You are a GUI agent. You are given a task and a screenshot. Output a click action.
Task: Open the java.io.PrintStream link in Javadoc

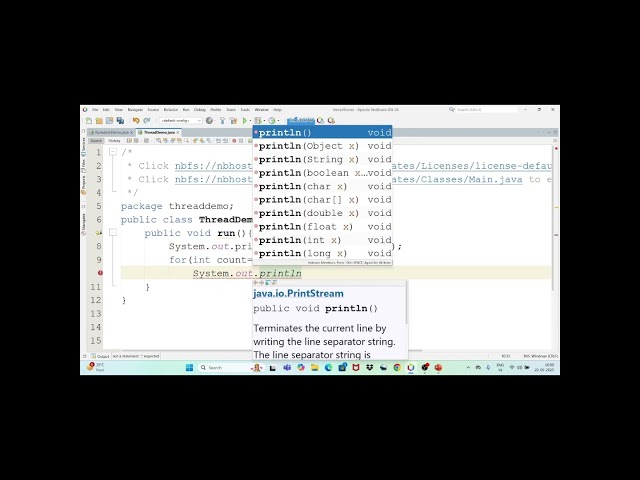pos(298,293)
